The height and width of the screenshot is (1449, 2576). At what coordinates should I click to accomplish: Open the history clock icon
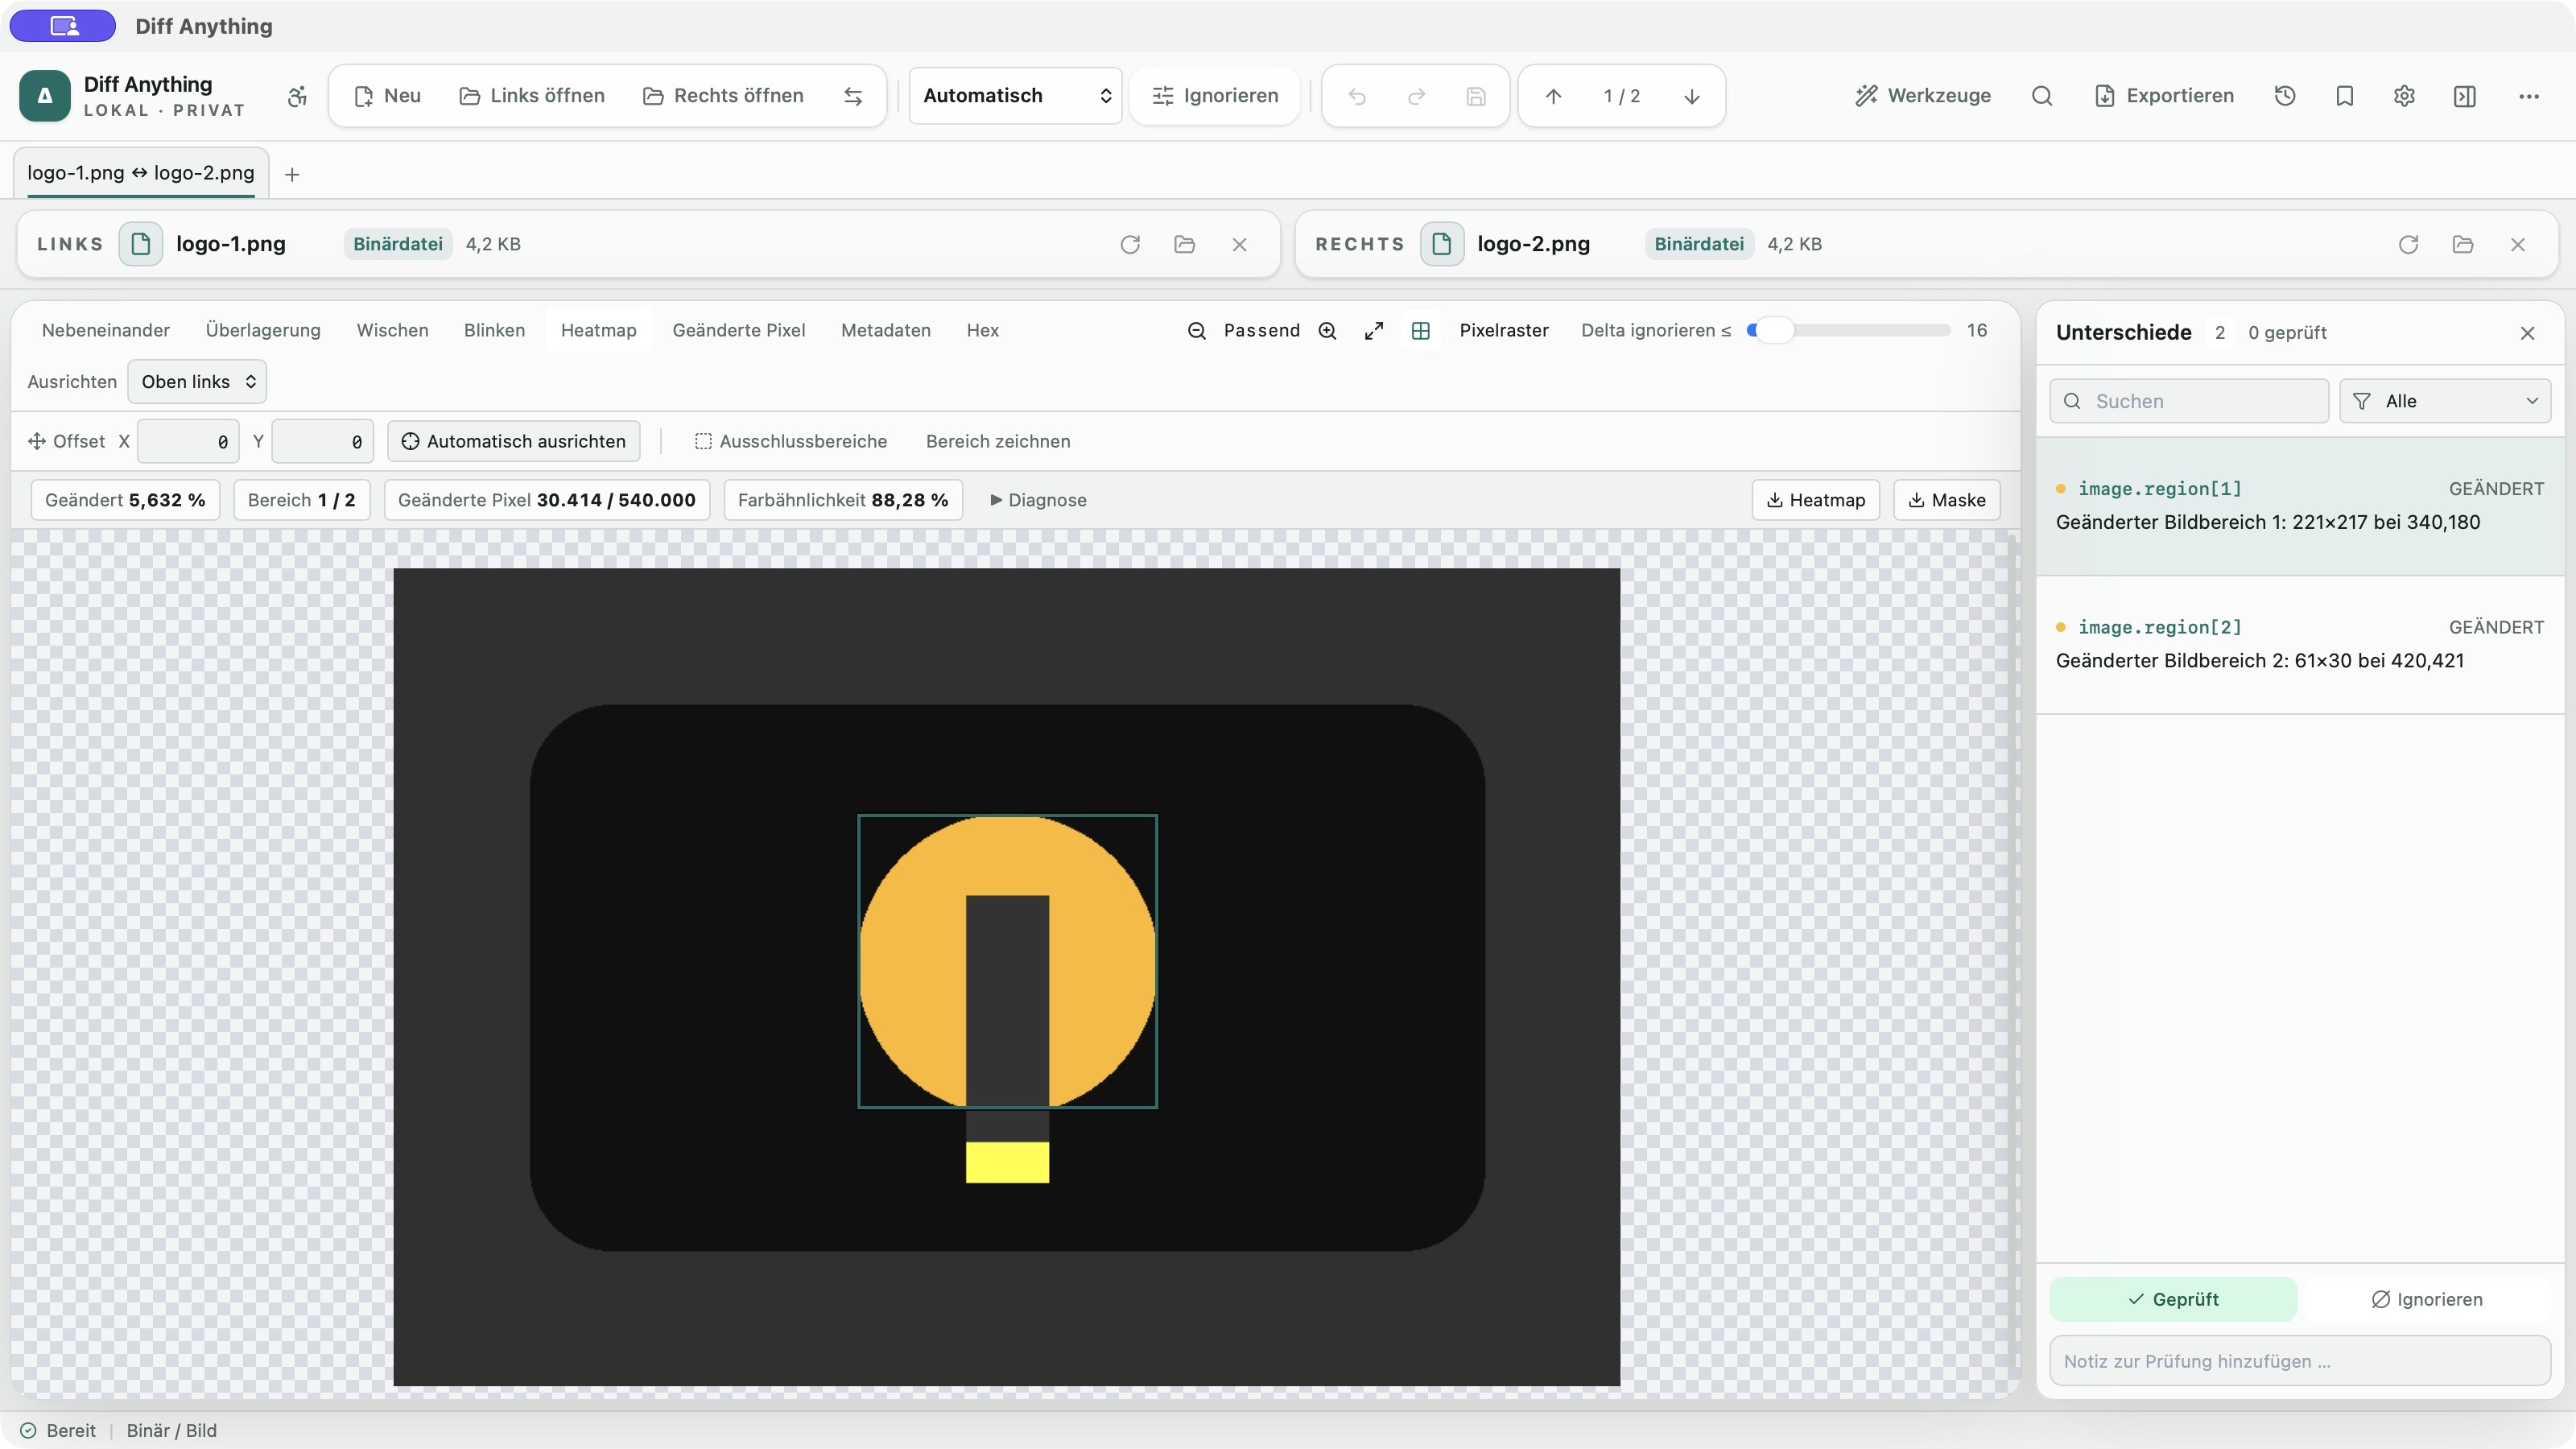(2285, 96)
